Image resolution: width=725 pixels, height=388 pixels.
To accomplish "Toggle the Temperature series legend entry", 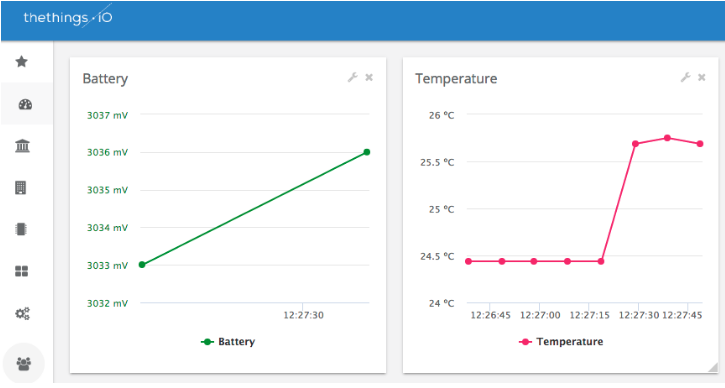I will click(x=561, y=342).
